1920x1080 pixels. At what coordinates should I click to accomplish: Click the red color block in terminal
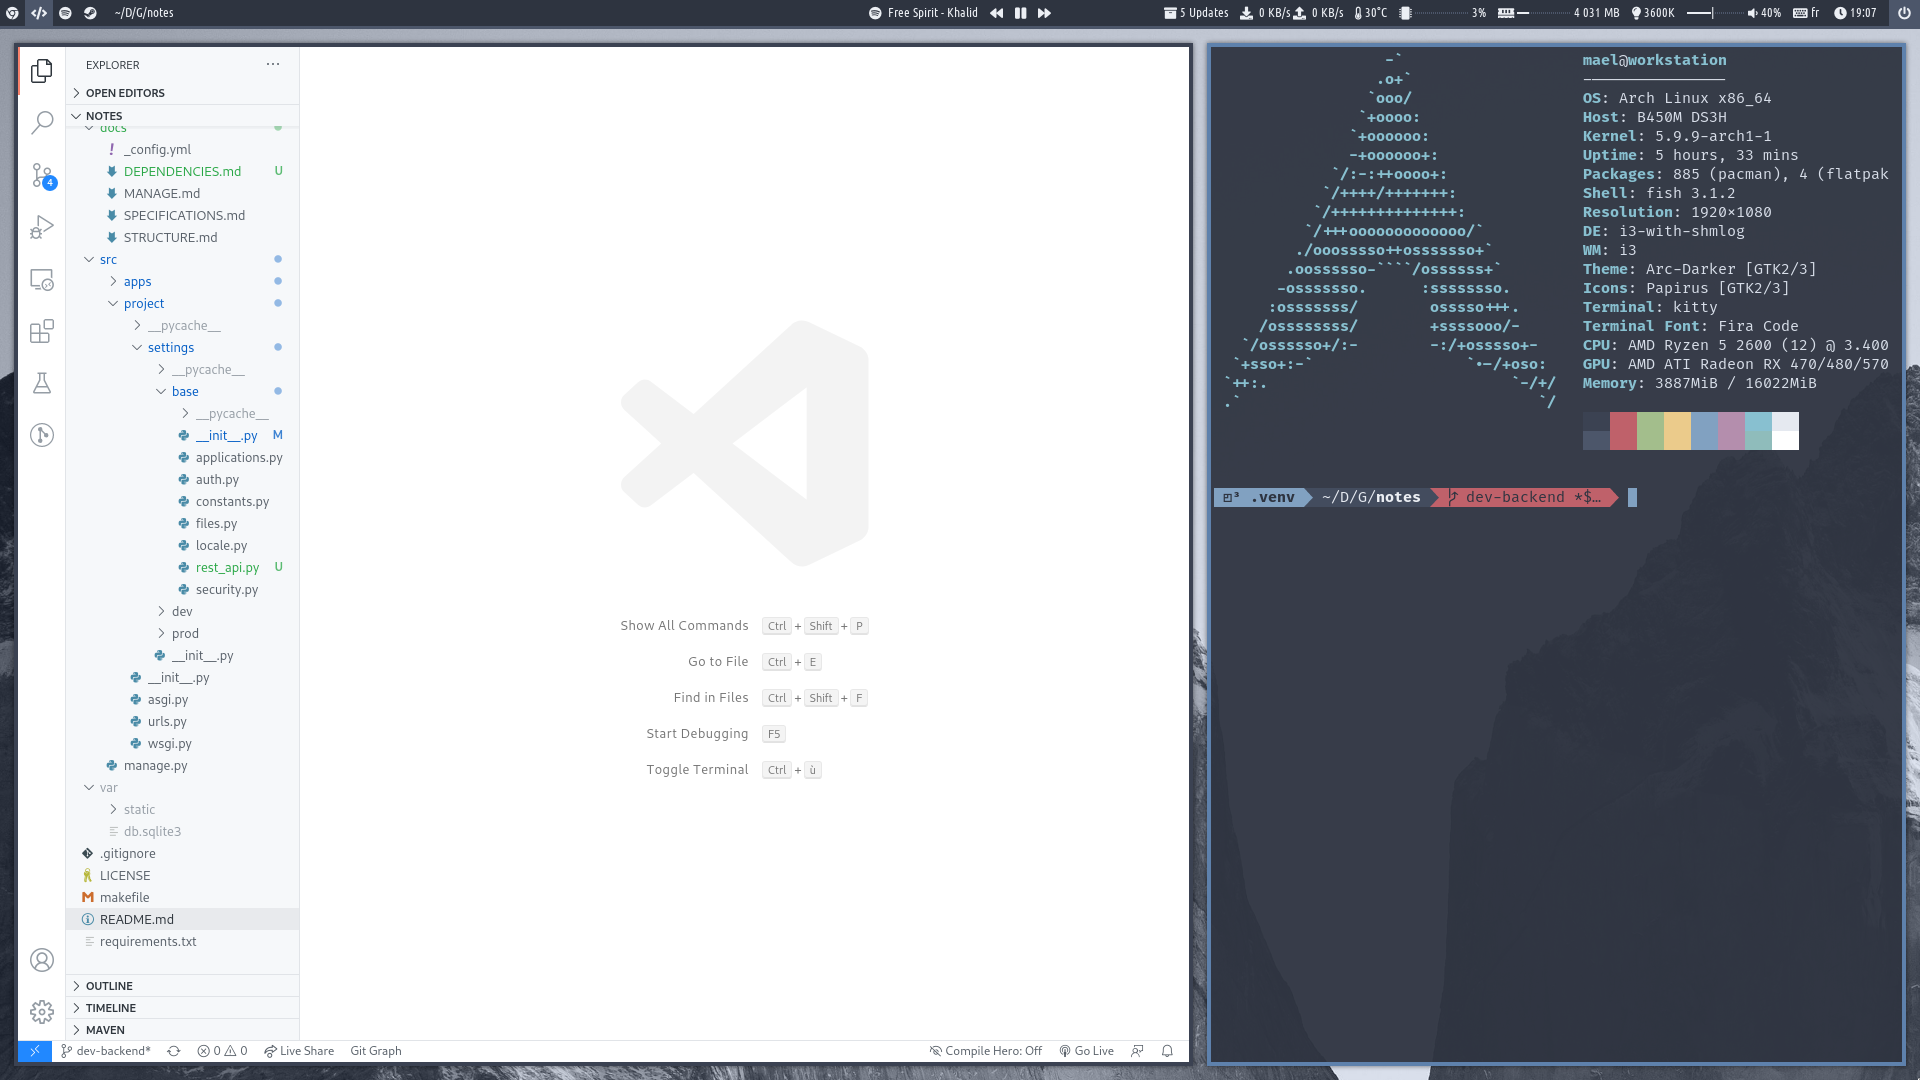[1623, 431]
